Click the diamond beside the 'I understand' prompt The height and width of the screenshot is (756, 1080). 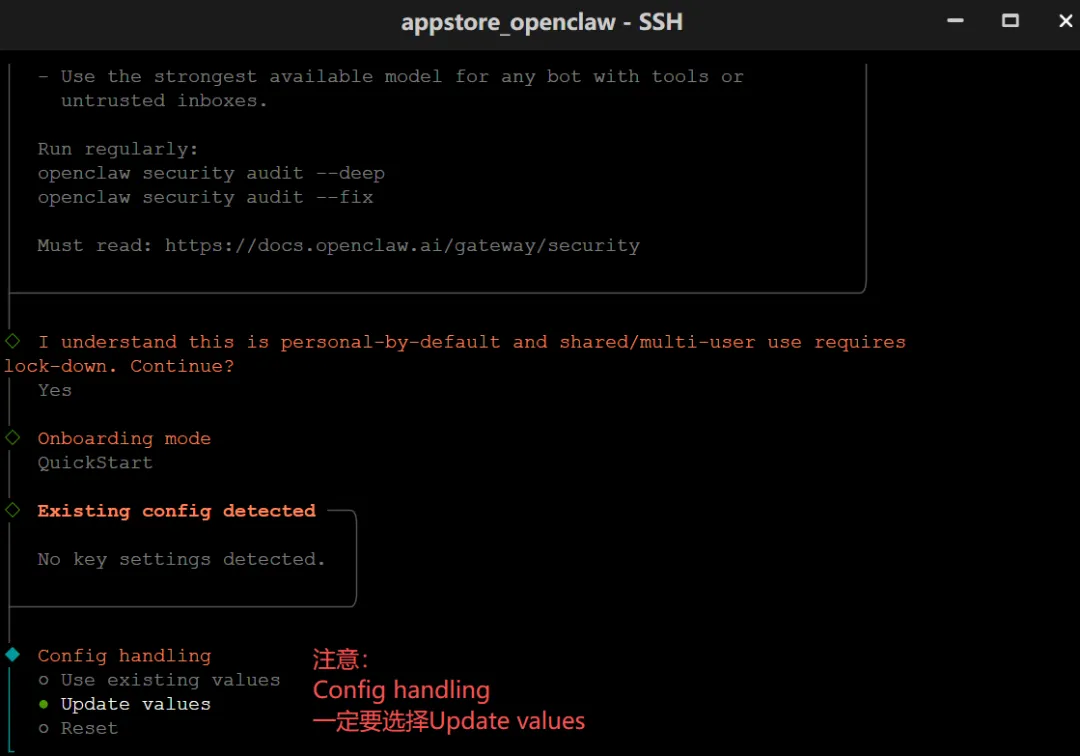click(12, 341)
